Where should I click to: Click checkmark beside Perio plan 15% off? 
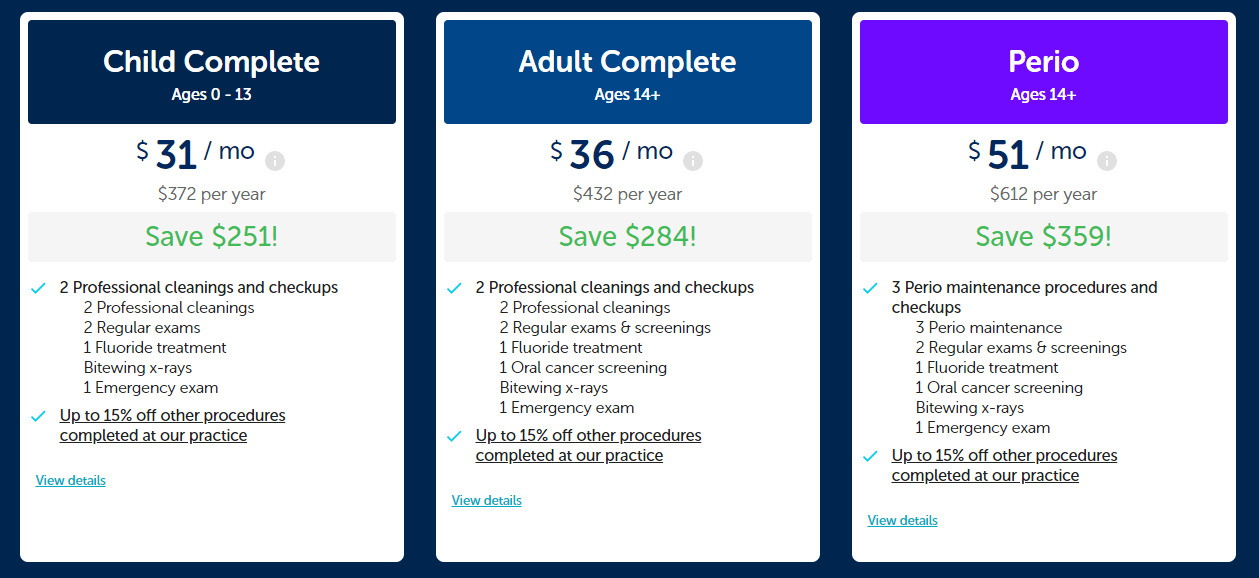(x=870, y=456)
